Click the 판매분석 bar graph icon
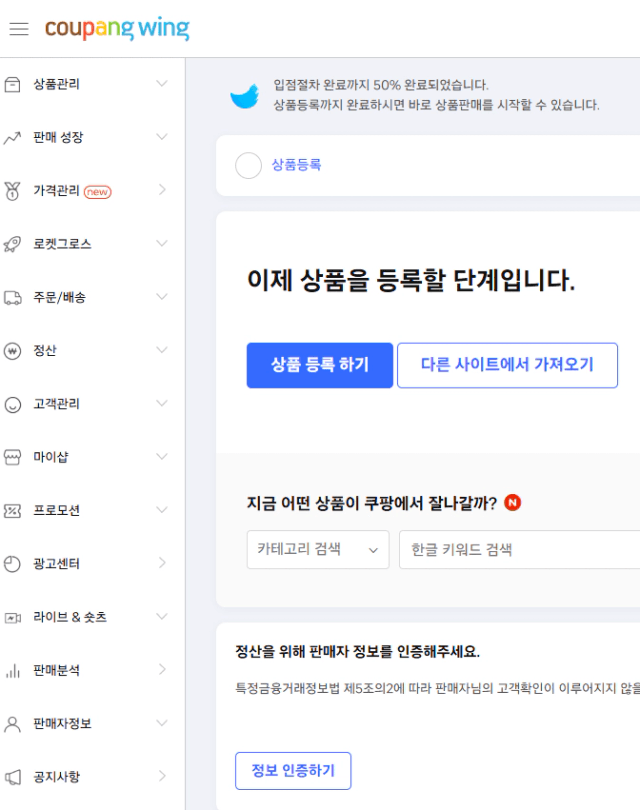 click(x=12, y=671)
